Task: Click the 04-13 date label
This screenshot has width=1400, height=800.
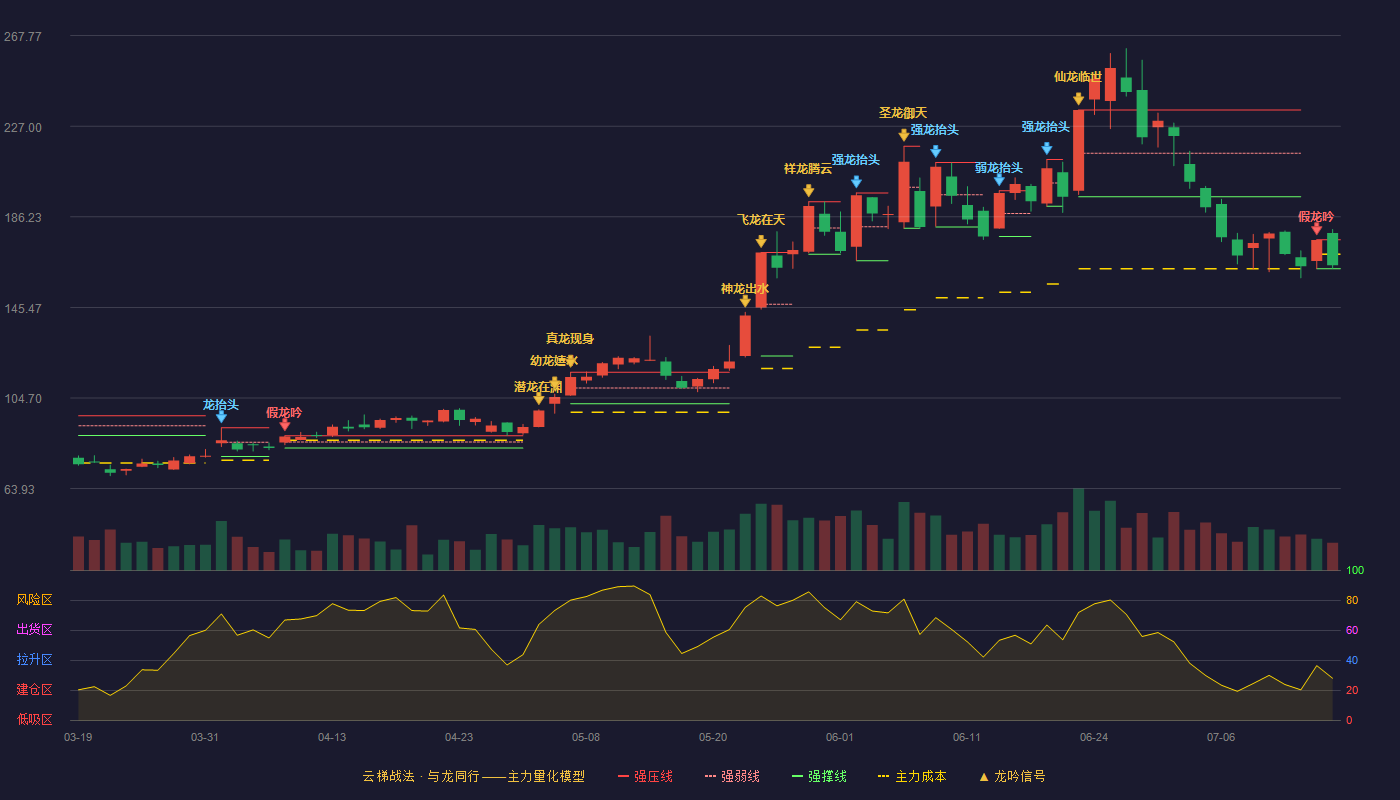Action: tap(332, 737)
